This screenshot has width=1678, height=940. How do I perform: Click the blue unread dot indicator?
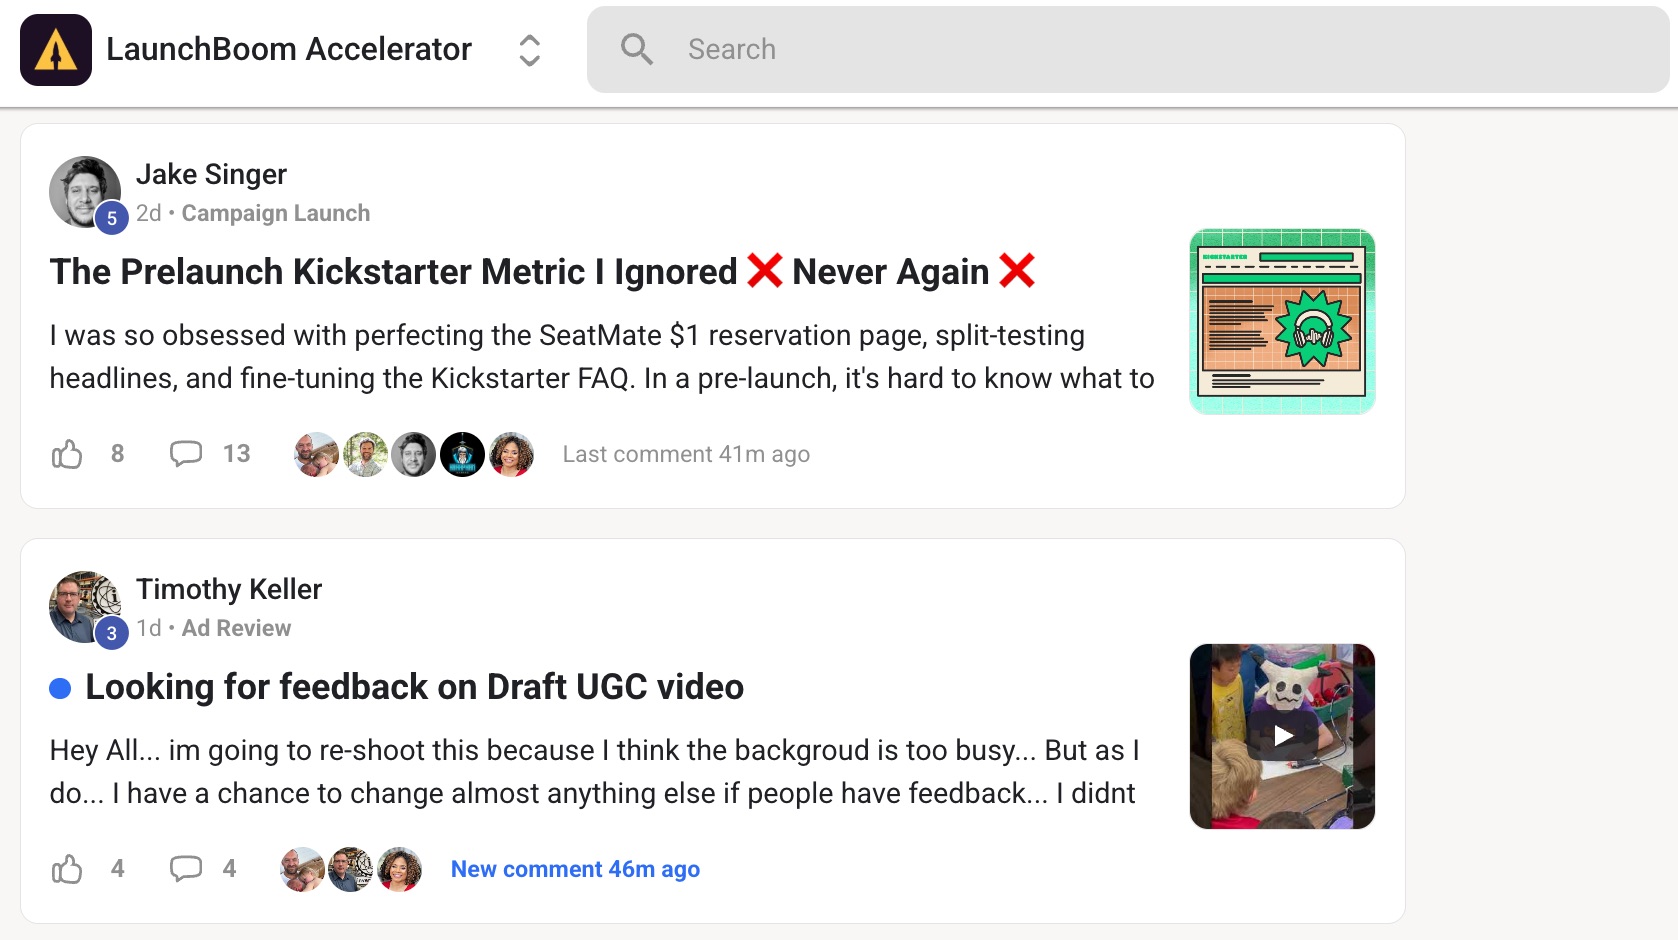coord(60,688)
